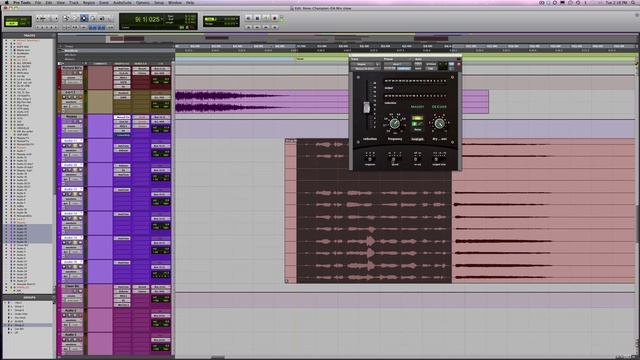The width and height of the screenshot is (640, 360).
Task: Click the Groups list panel header
Action: pyautogui.click(x=29, y=298)
